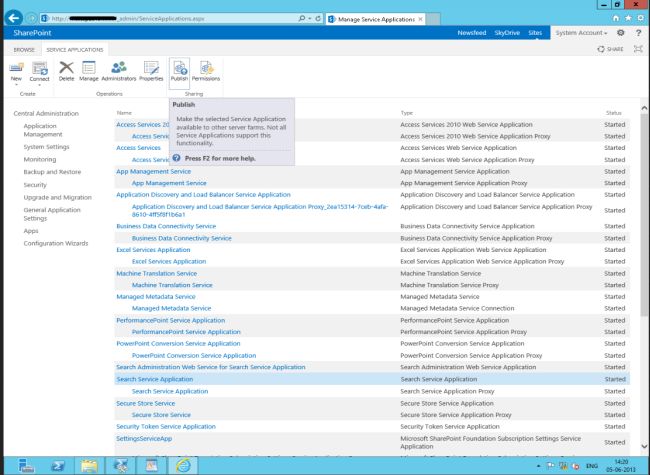This screenshot has height=475, width=650.
Task: Open the address bar search dropdown arrow
Action: point(310,19)
